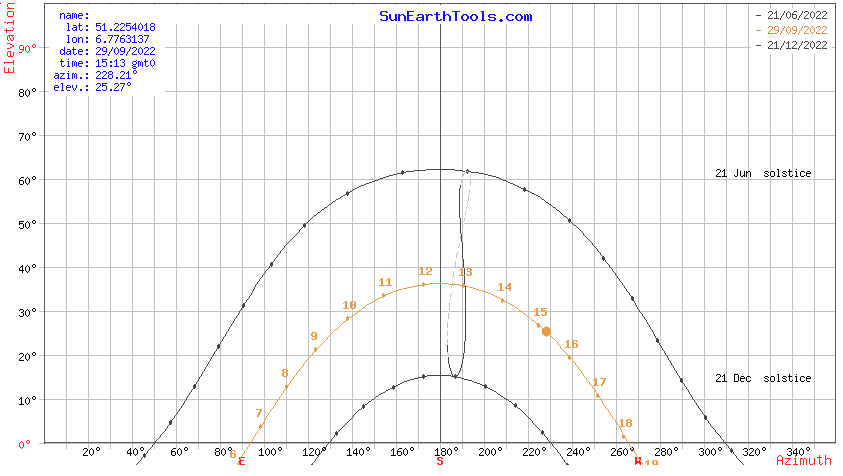The width and height of the screenshot is (843, 476).
Task: Click the hour 15 label on sun path
Action: 541,313
